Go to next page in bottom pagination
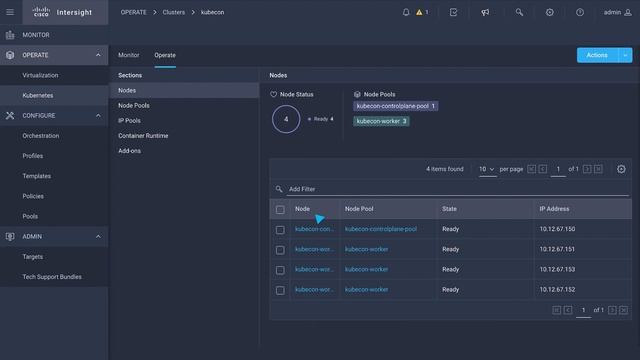 [612, 310]
